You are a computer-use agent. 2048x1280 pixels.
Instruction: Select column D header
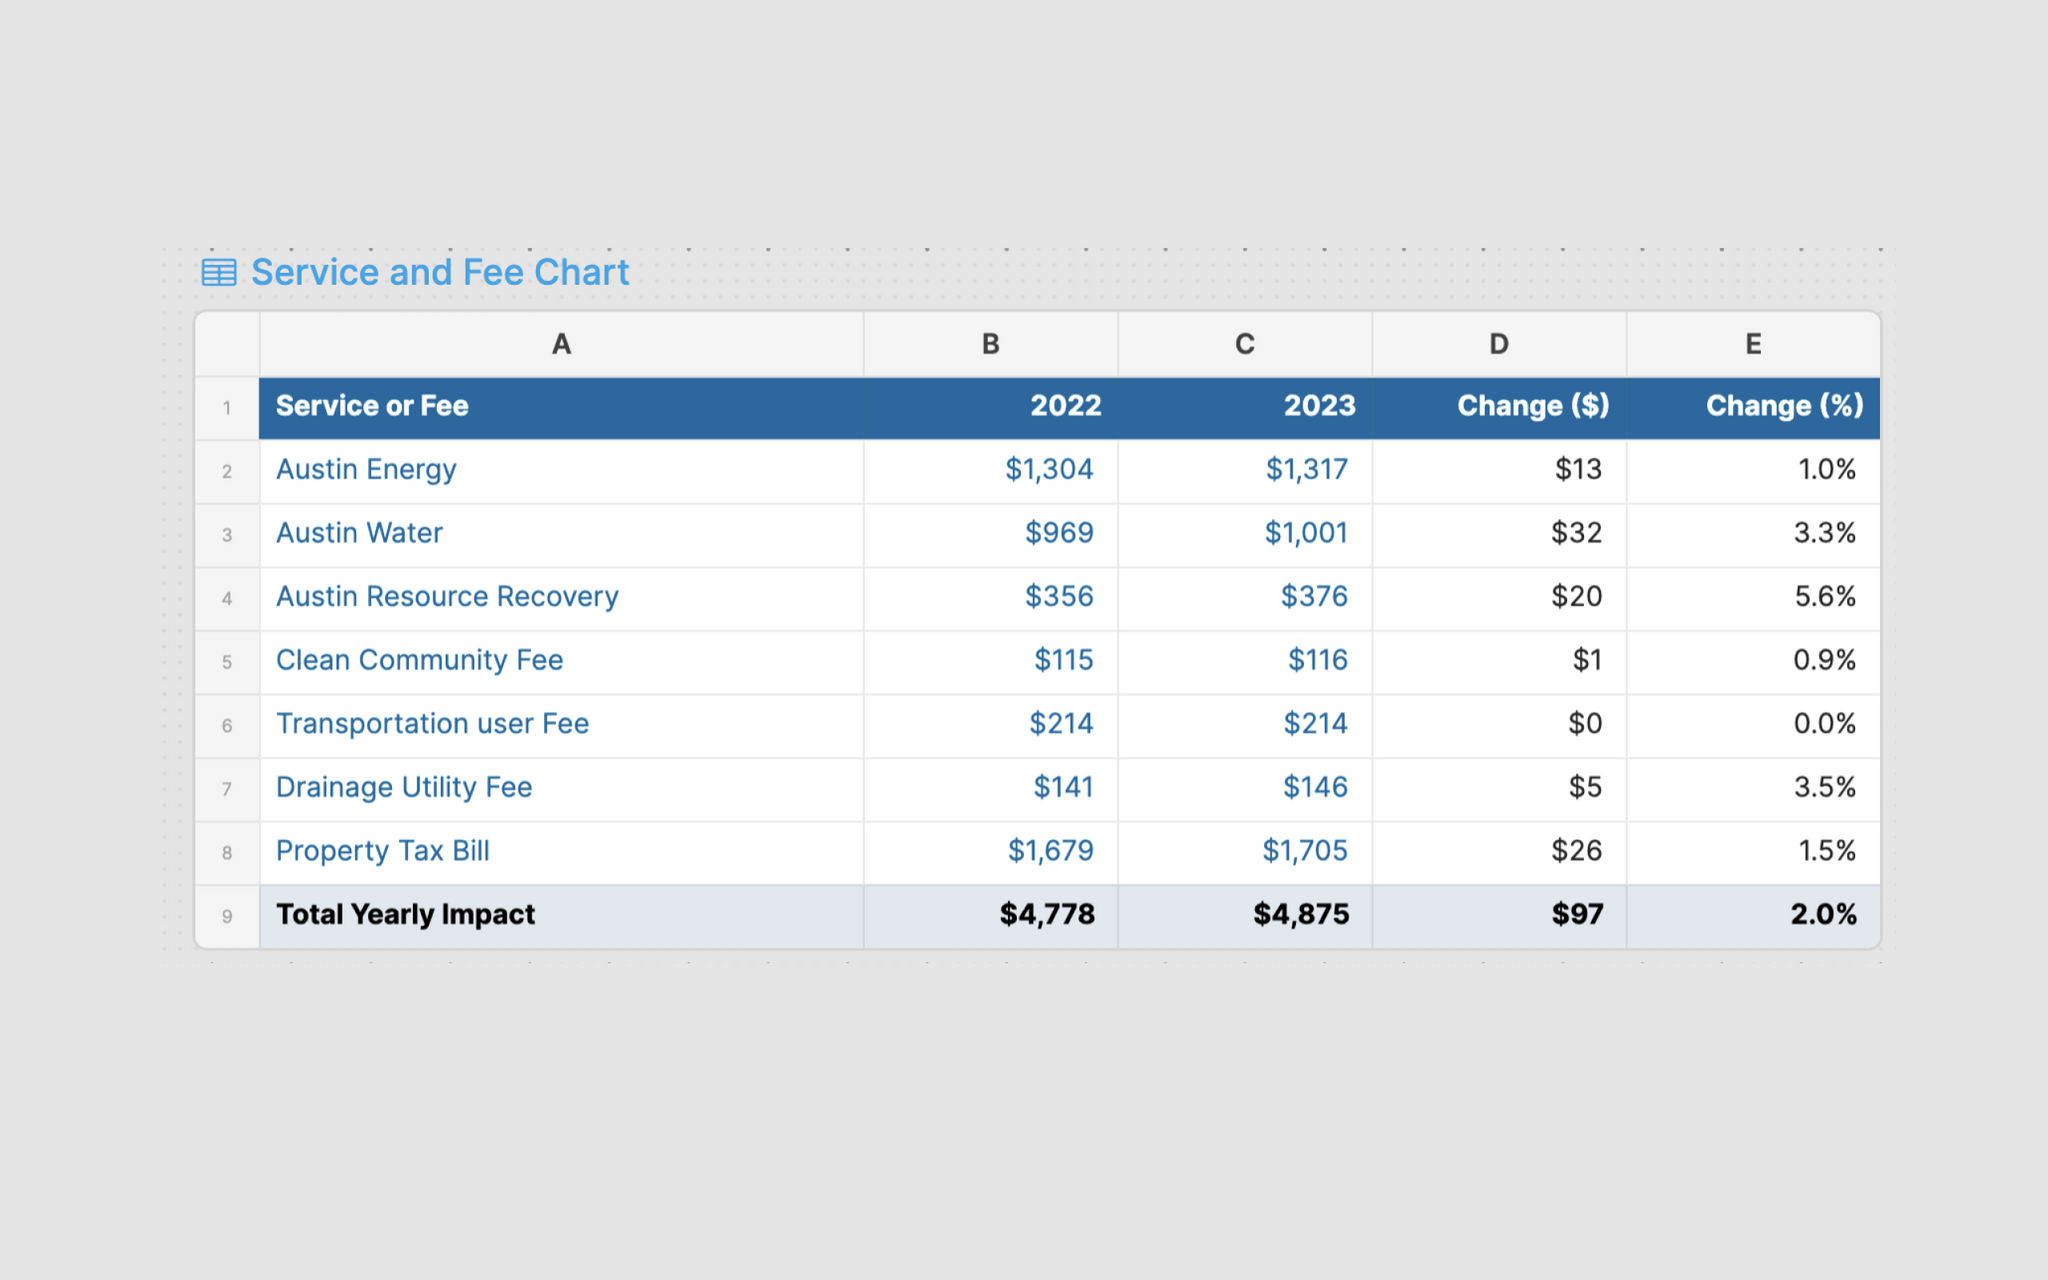tap(1499, 344)
